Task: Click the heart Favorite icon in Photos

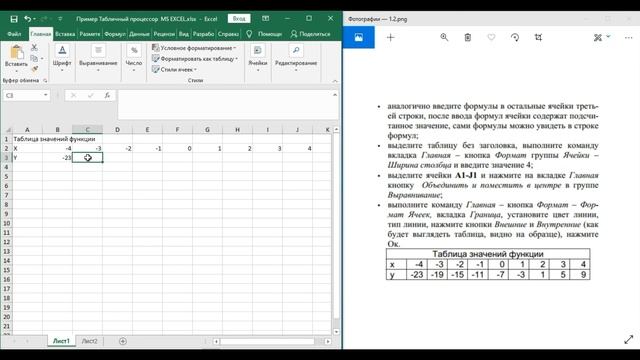Action: coord(491,37)
